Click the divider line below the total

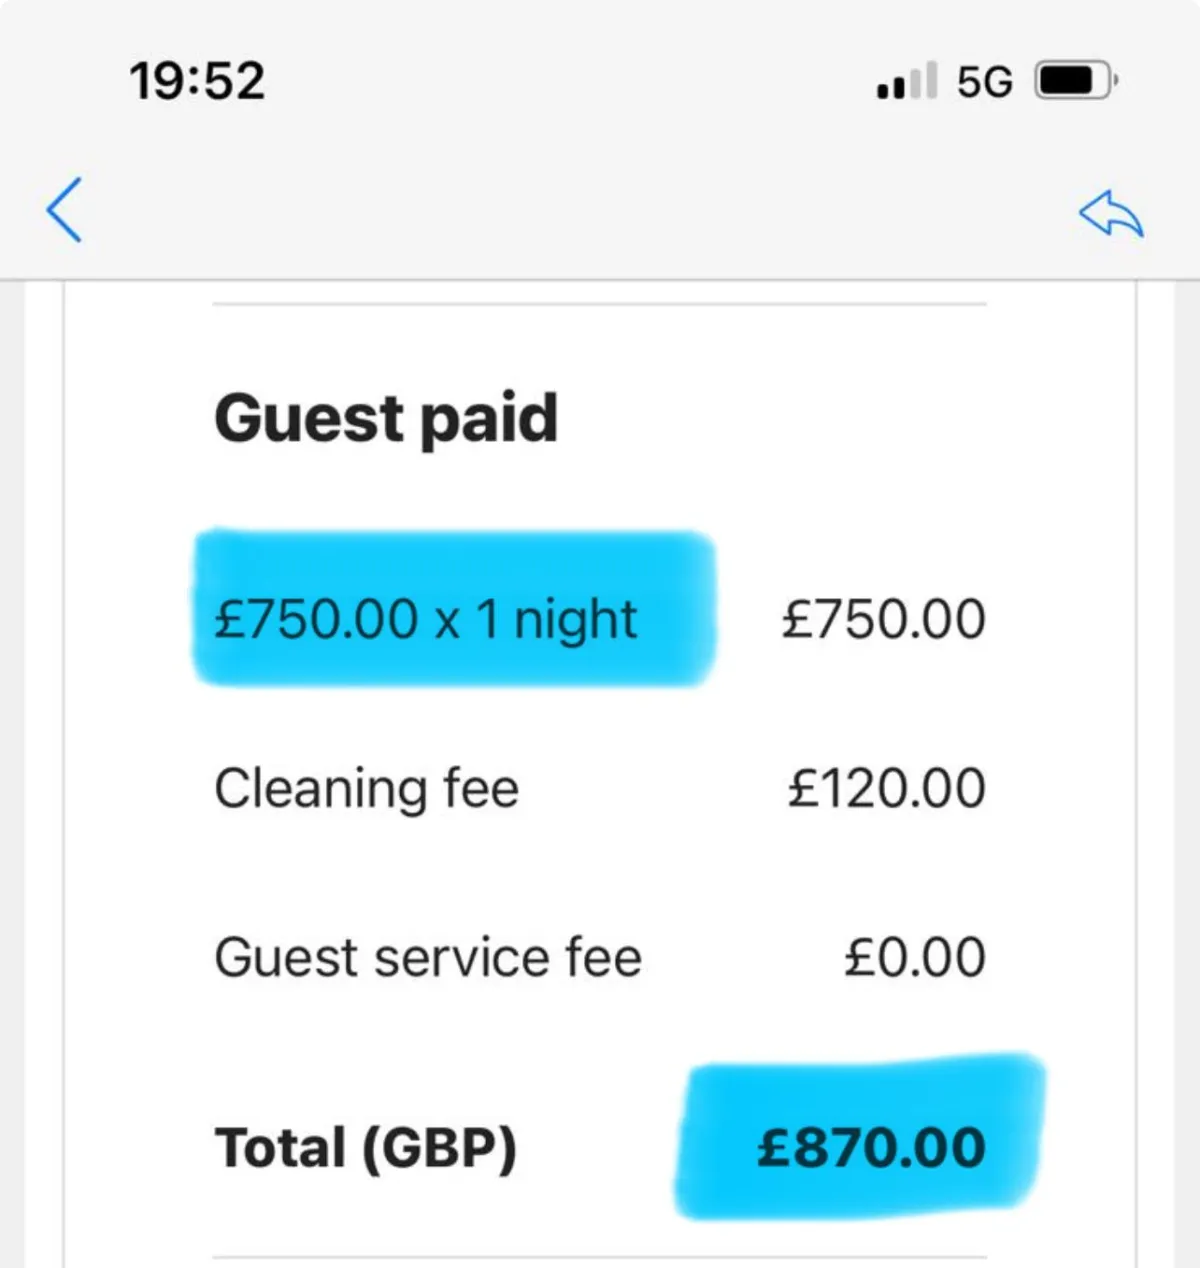click(x=600, y=1257)
